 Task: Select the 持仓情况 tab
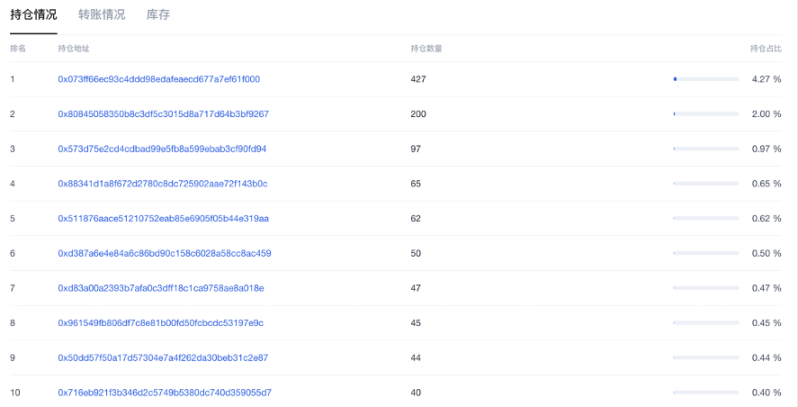(x=33, y=15)
